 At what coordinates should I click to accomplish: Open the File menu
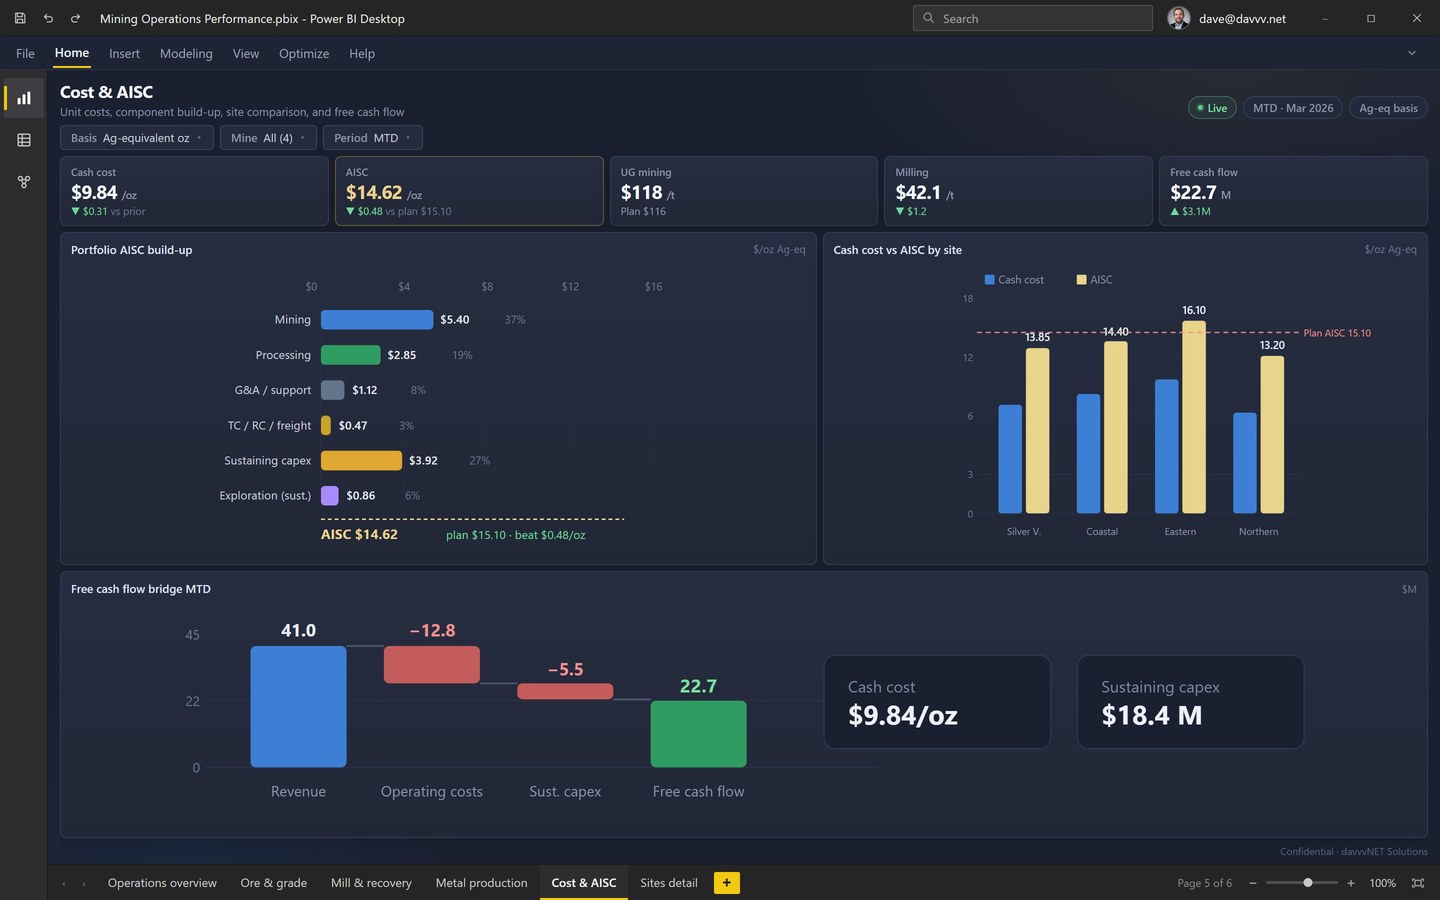[x=25, y=54]
